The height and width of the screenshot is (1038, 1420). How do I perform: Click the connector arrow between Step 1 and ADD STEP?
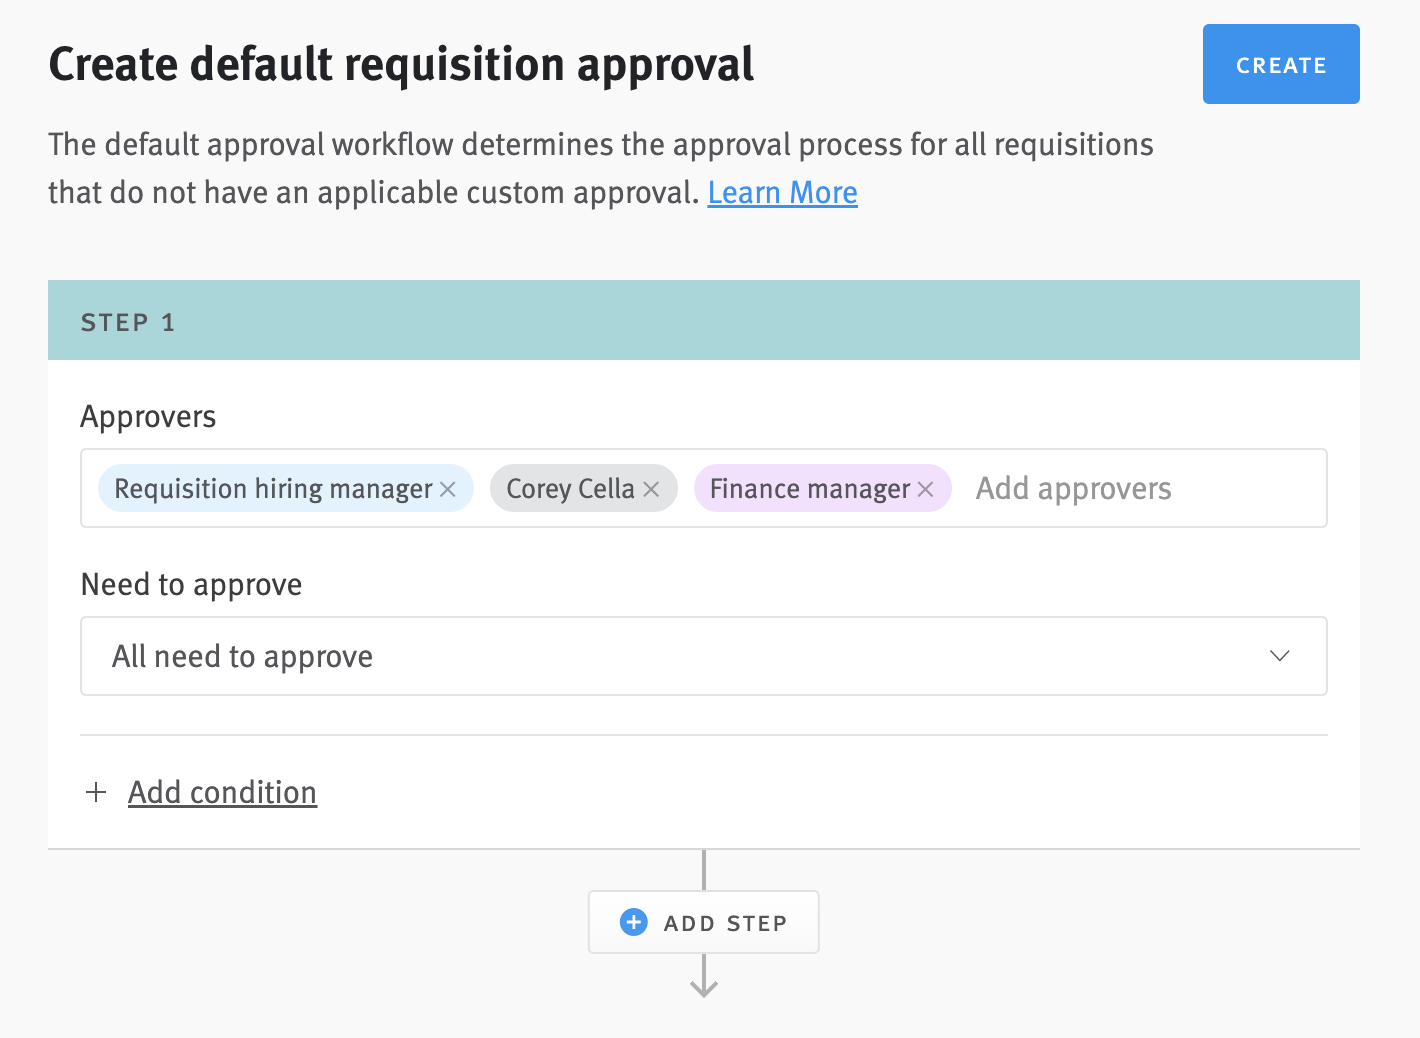[703, 868]
